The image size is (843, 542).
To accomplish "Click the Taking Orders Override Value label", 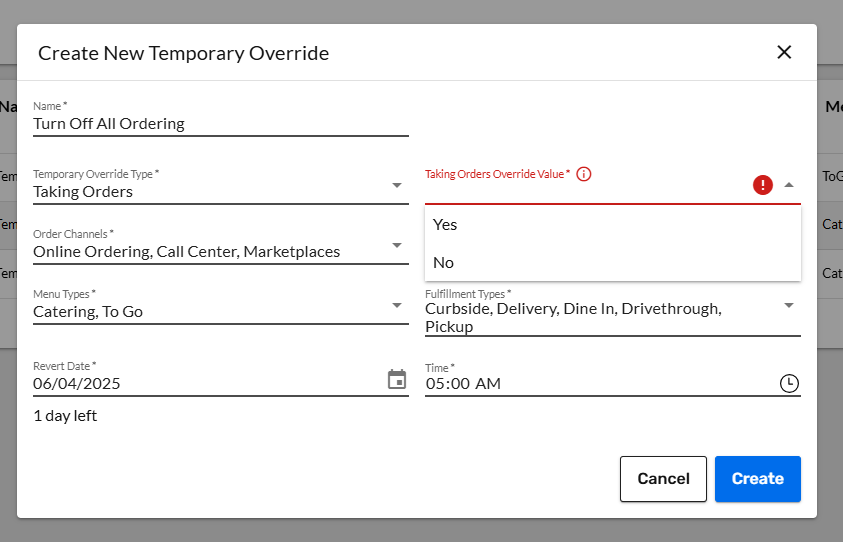I will pos(497,174).
